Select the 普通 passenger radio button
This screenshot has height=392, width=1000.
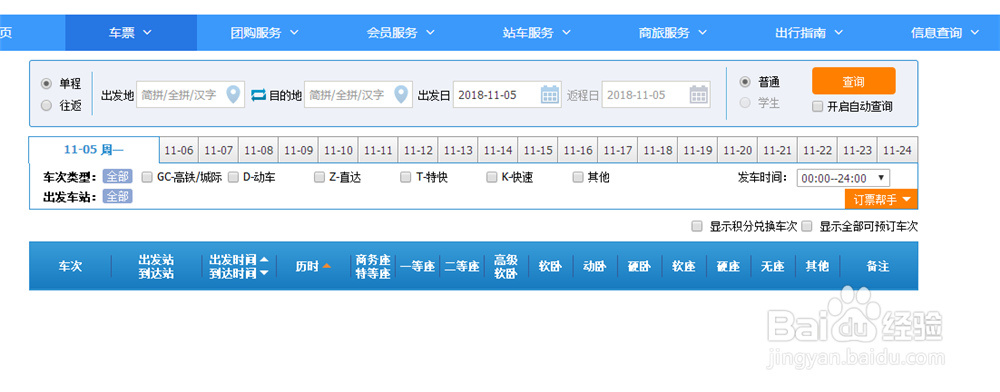[x=744, y=82]
